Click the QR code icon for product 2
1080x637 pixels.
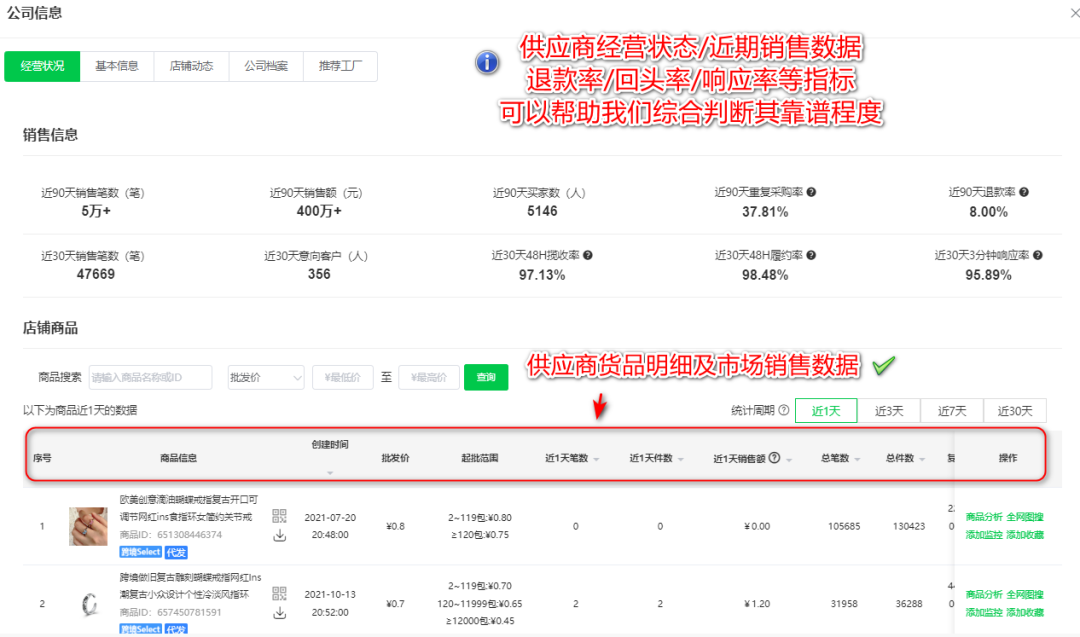[x=279, y=593]
